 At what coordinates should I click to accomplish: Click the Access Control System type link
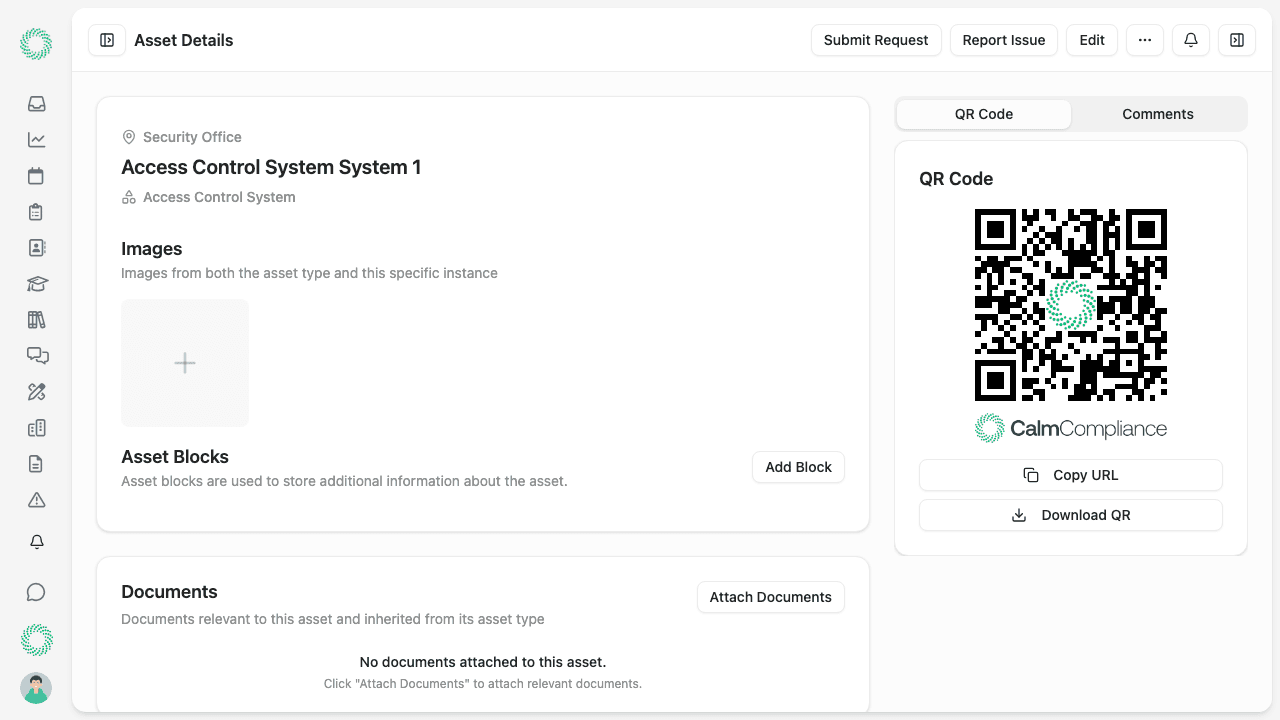point(219,197)
